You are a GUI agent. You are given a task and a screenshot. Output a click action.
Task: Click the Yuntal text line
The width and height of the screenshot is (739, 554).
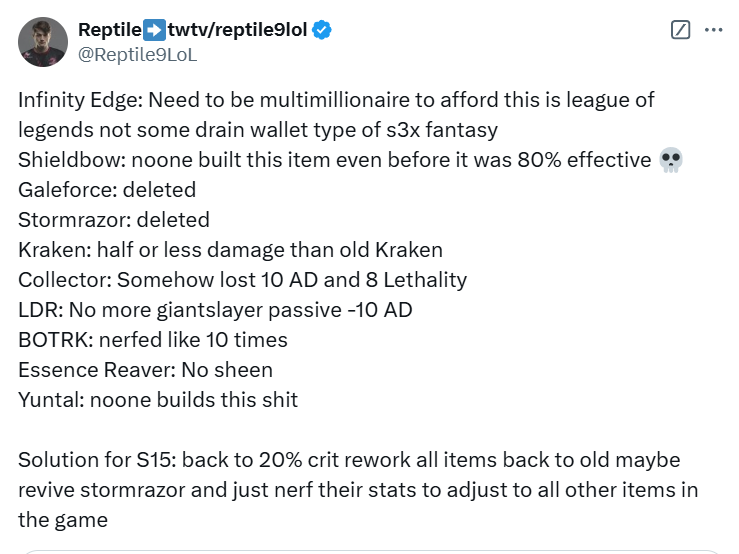point(158,400)
